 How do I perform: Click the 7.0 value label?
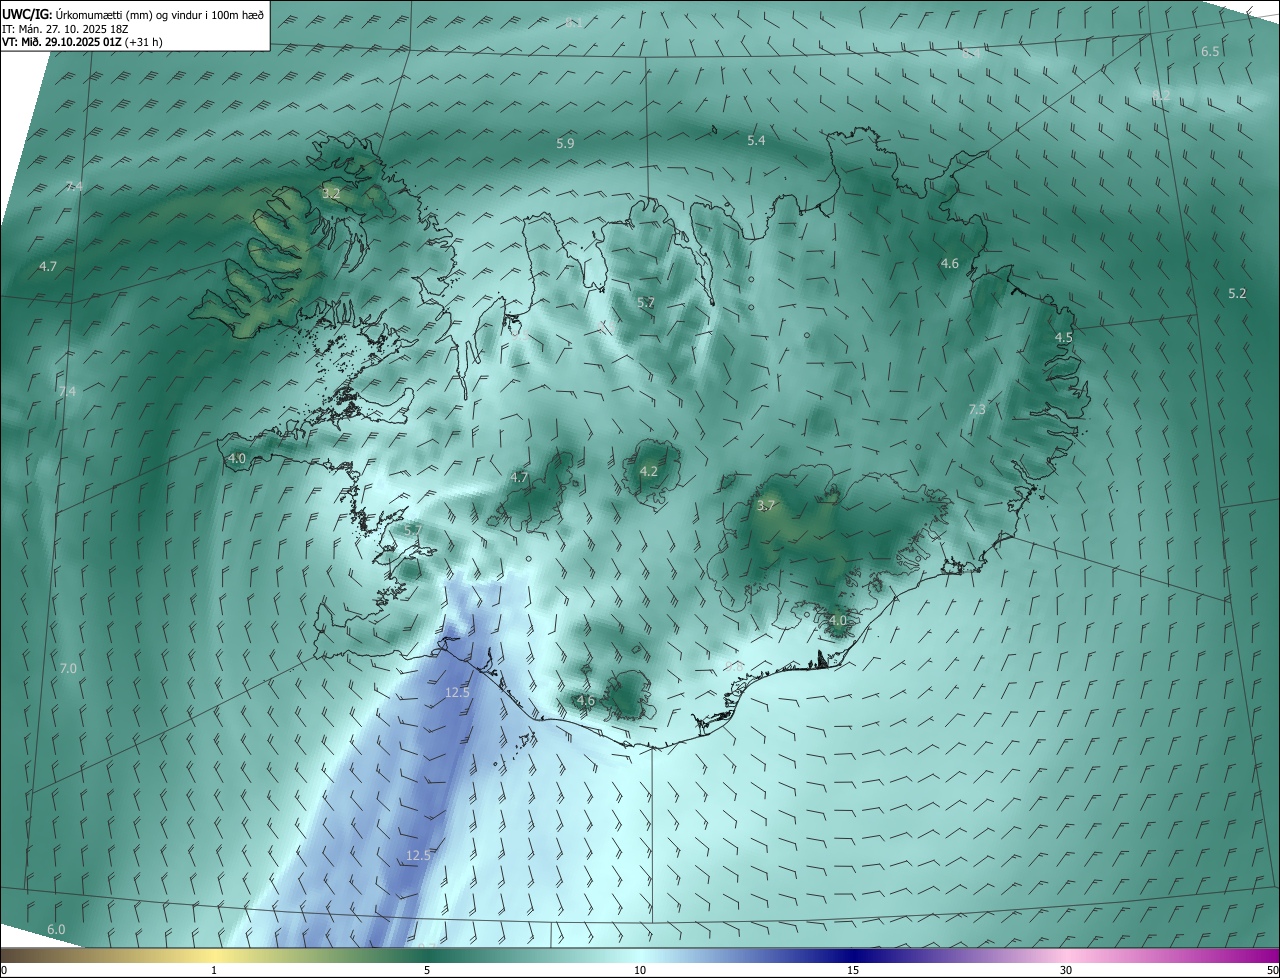click(x=68, y=668)
